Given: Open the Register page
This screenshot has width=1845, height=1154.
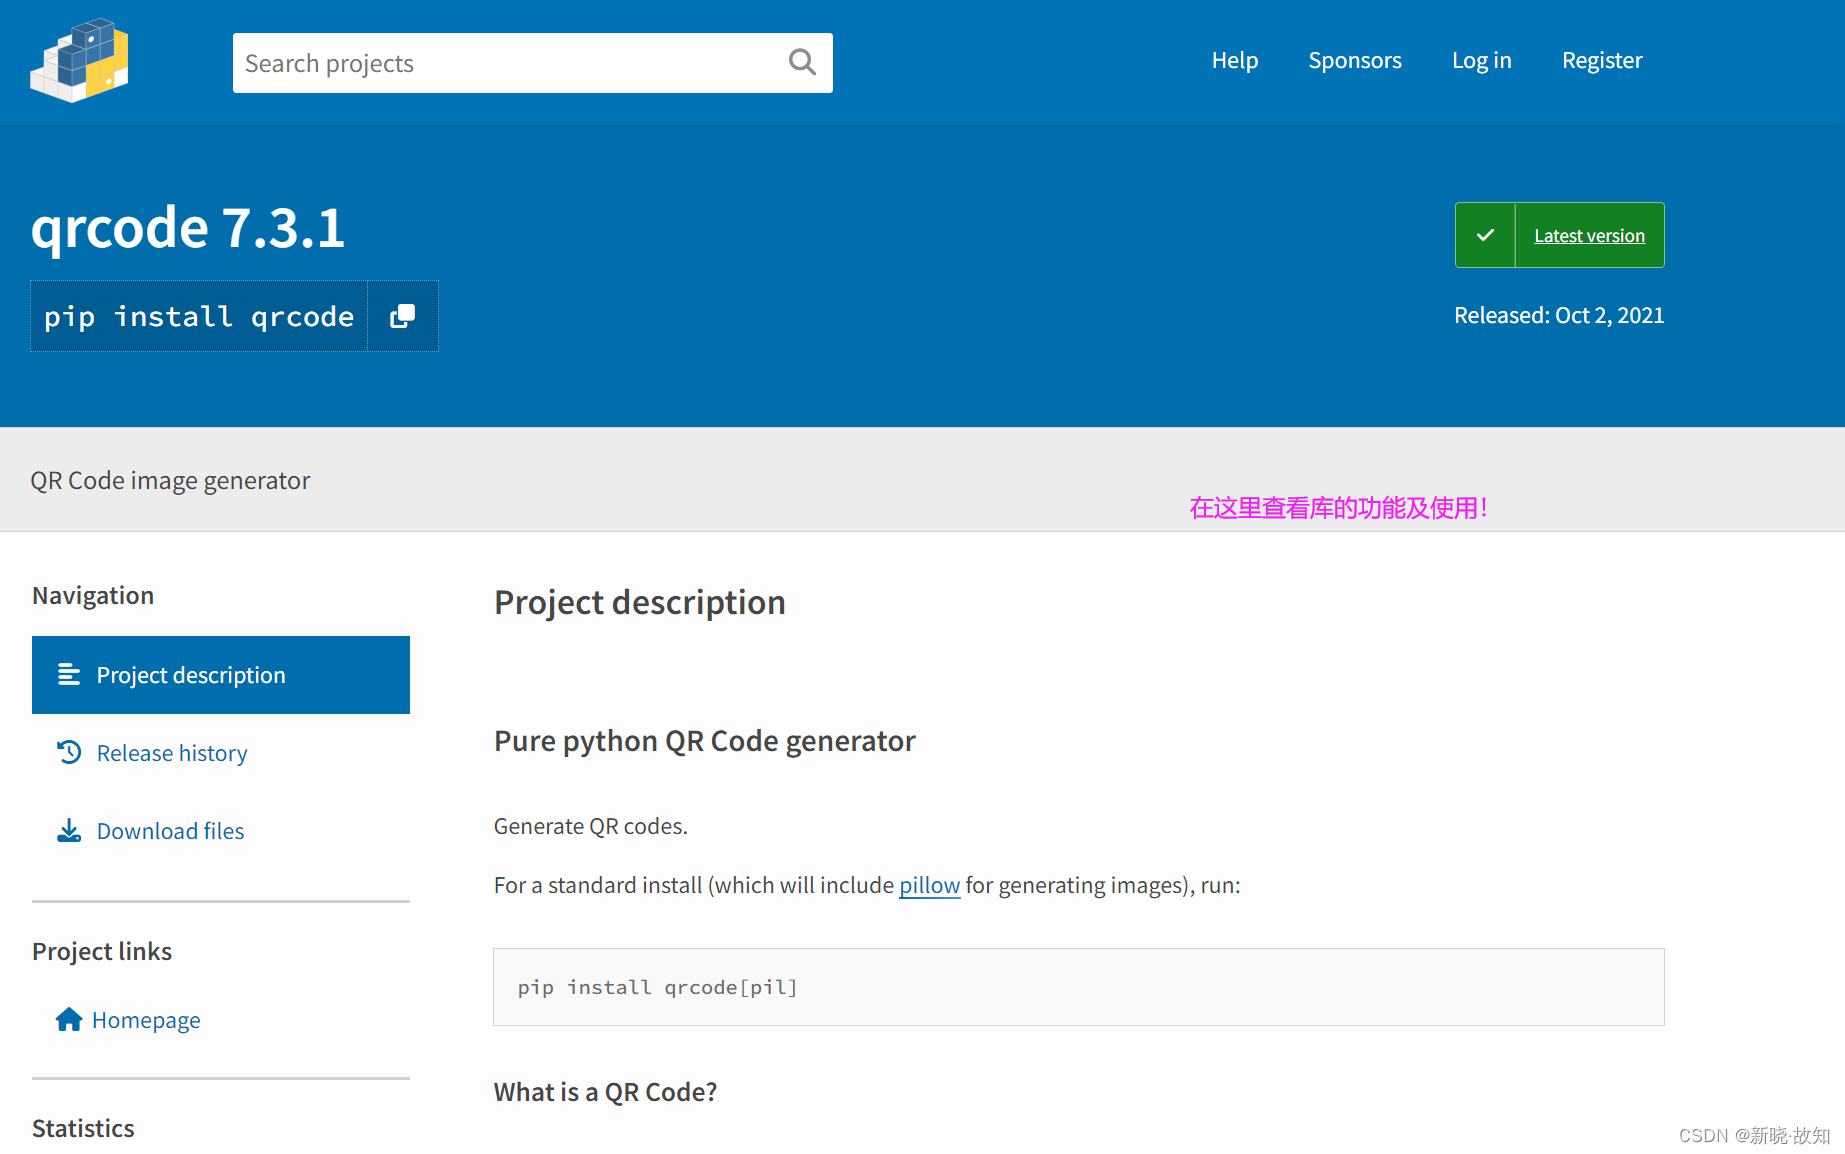Looking at the screenshot, I should point(1602,60).
